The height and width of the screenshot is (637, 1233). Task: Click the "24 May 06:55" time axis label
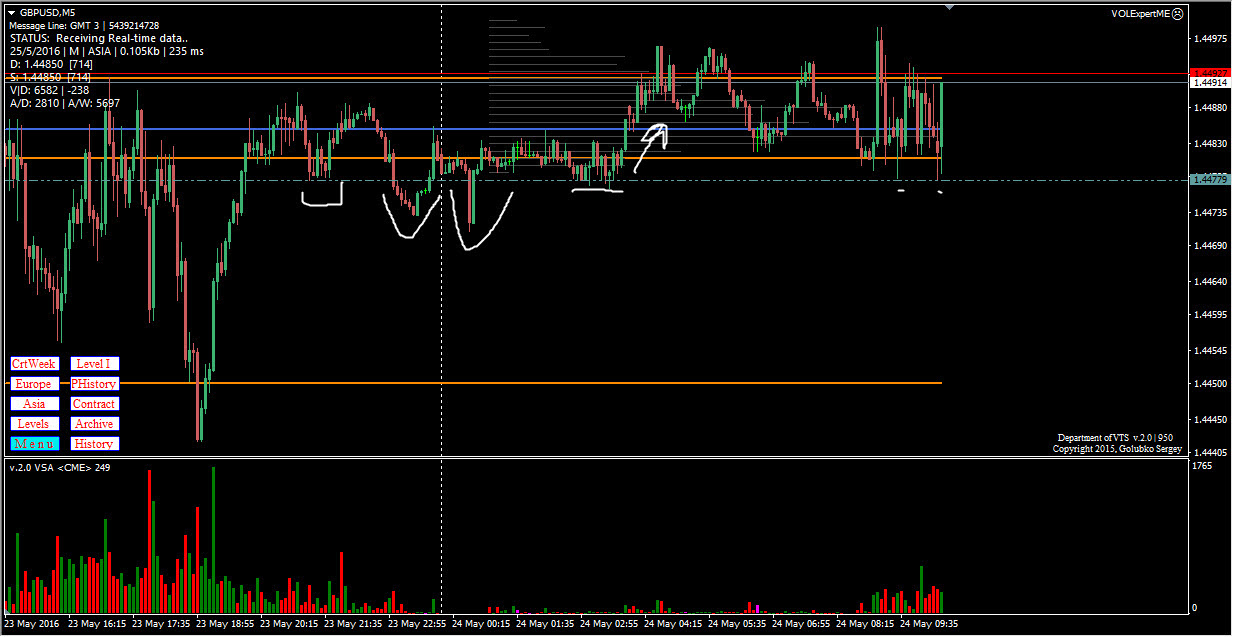801,624
